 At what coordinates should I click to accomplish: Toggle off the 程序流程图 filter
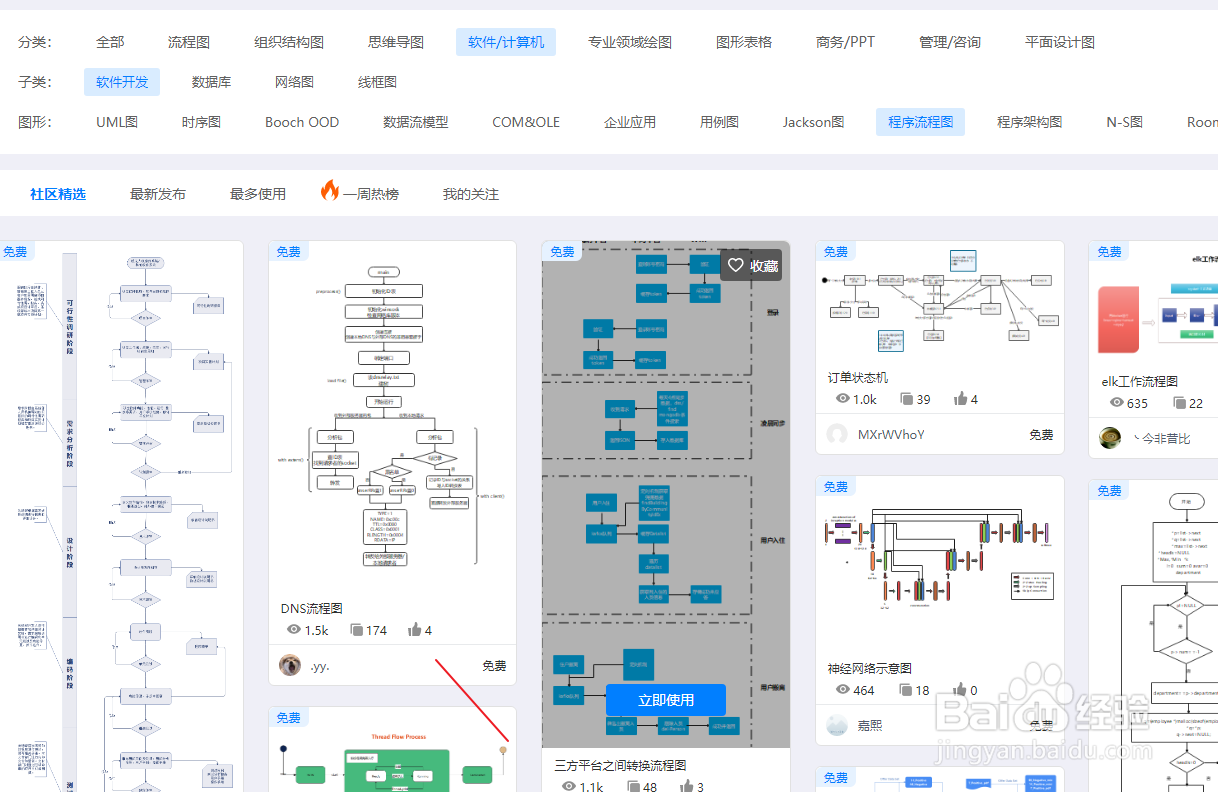click(919, 121)
